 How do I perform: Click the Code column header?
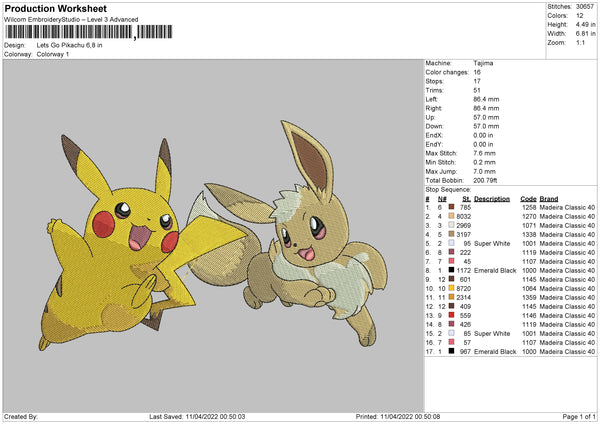pos(528,198)
